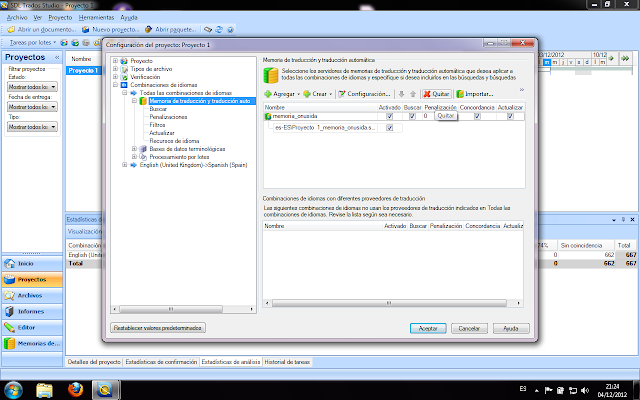Switch to Historial de tareas tab
Image resolution: width=640 pixels, height=400 pixels.
pos(287,362)
